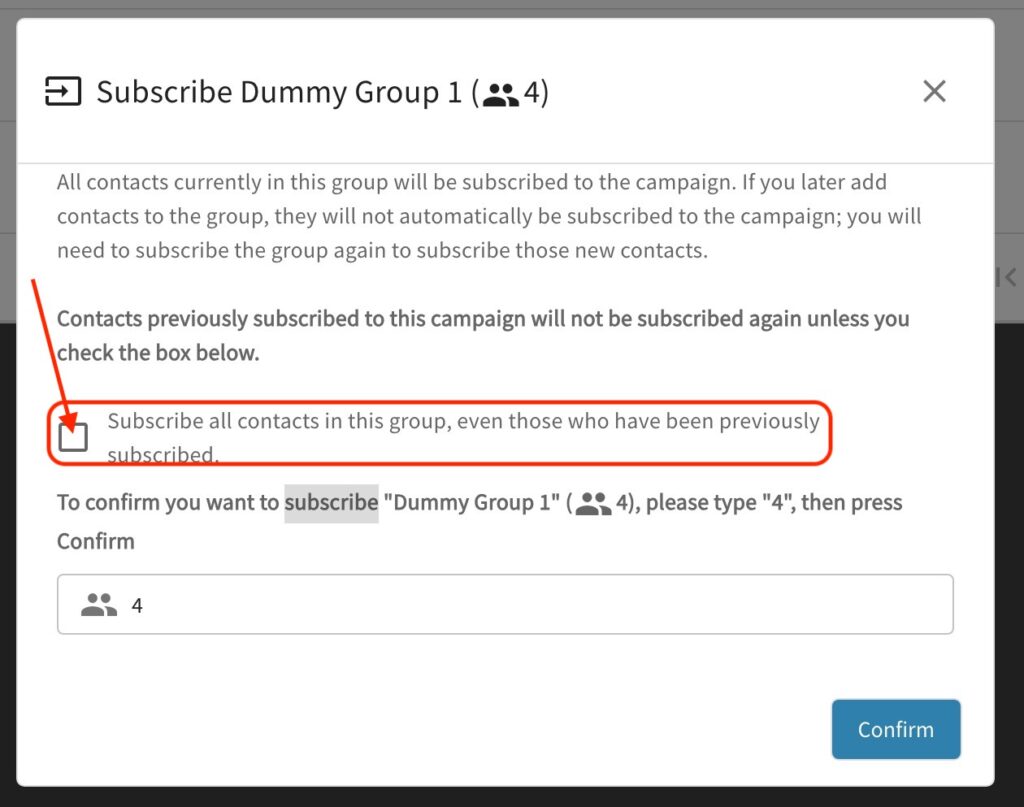1024x807 pixels.
Task: Close the Subscribe Dummy Group 1 dialog
Action: coord(934,92)
